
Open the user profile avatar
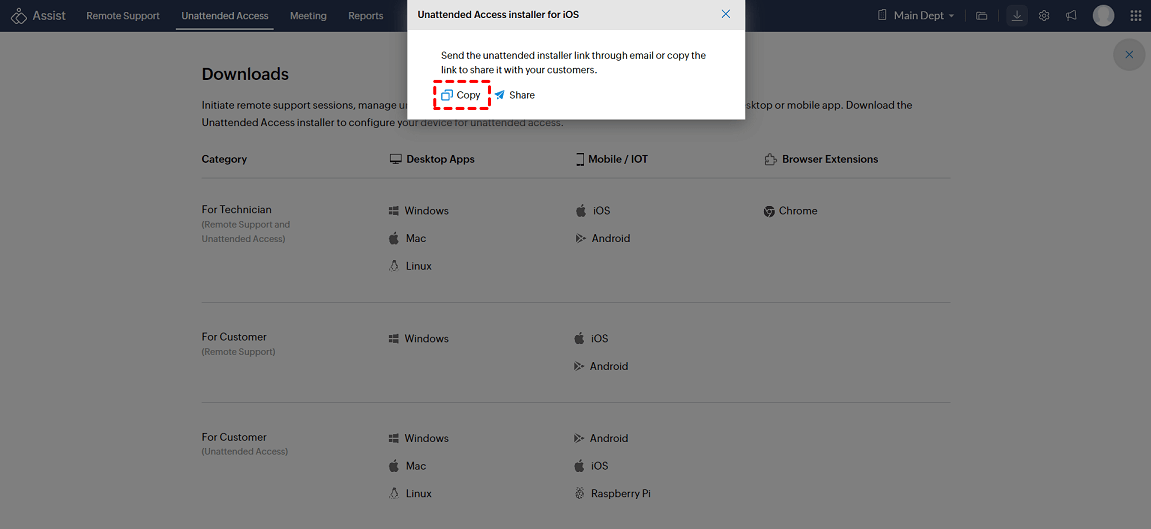point(1103,15)
